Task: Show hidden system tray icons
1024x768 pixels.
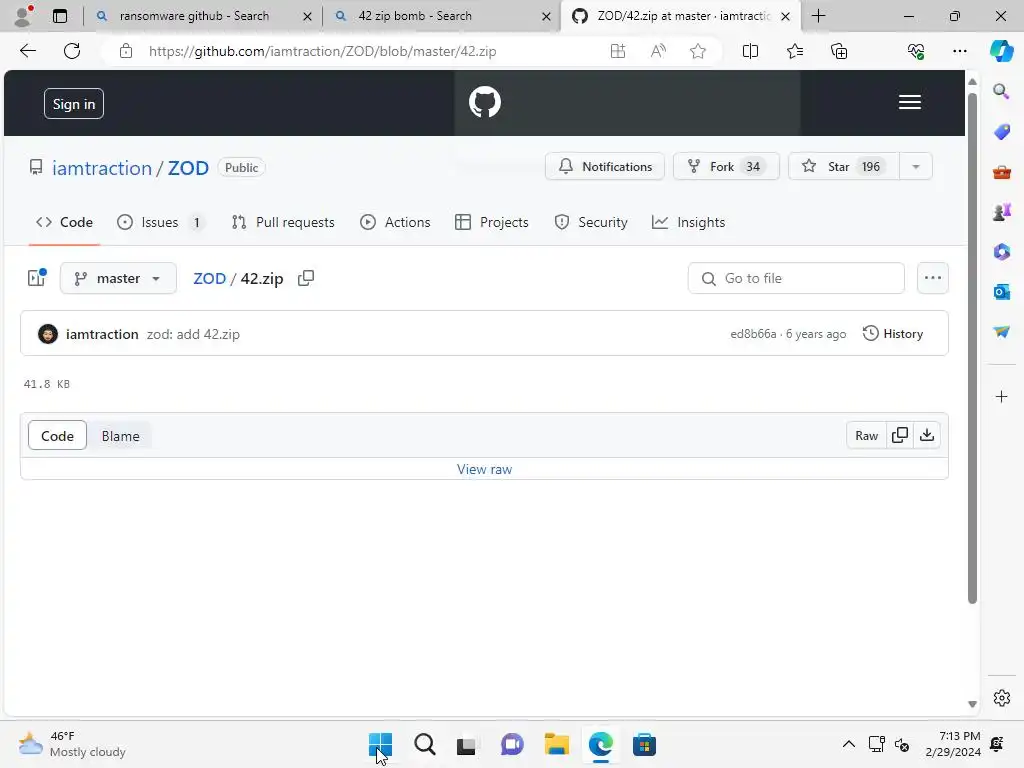Action: click(848, 744)
